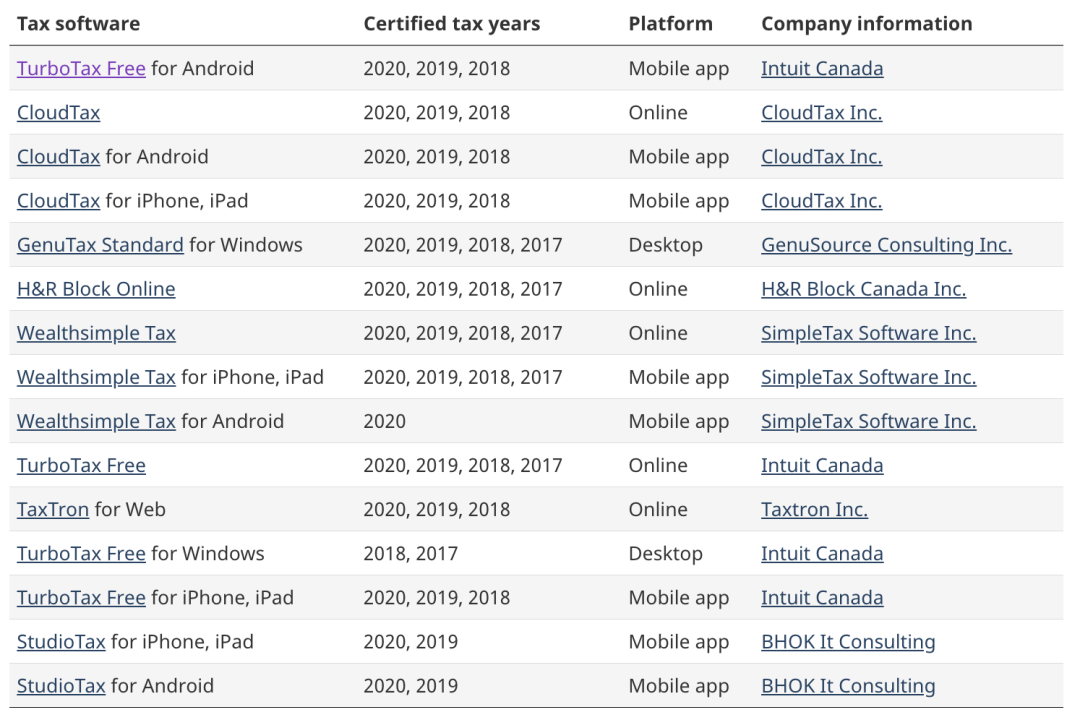Open StudioTax link for iPhone, iPad
The image size is (1080, 720).
[61, 642]
